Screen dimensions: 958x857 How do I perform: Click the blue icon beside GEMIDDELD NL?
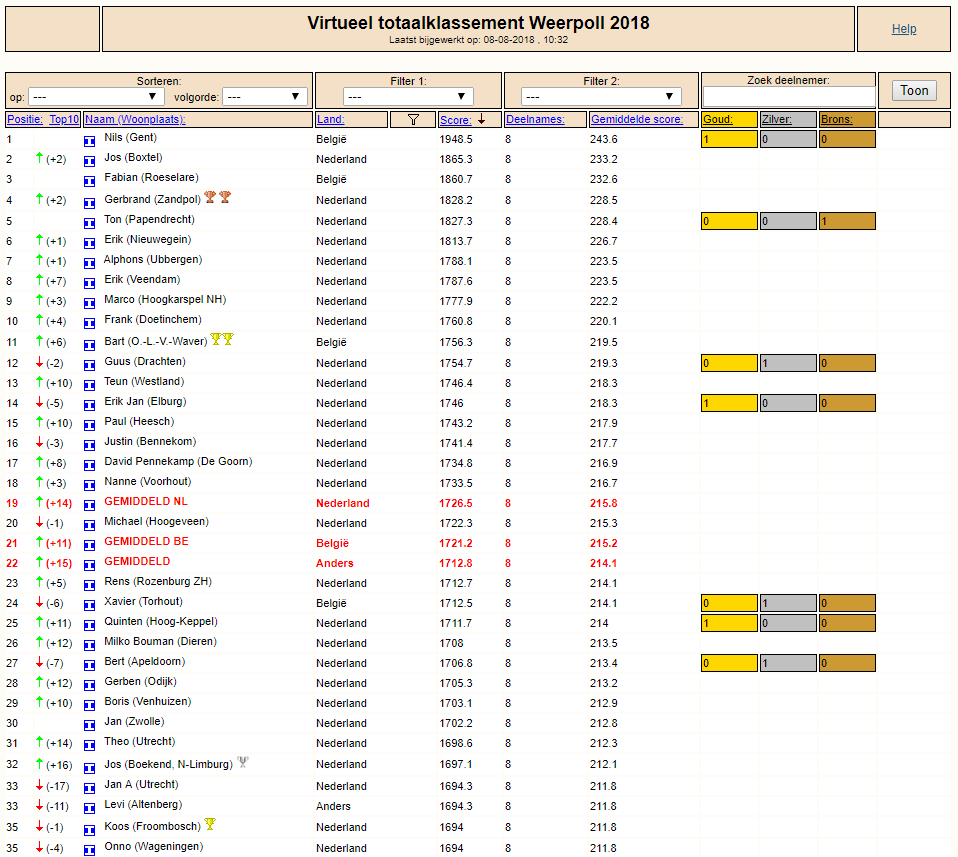pos(90,505)
